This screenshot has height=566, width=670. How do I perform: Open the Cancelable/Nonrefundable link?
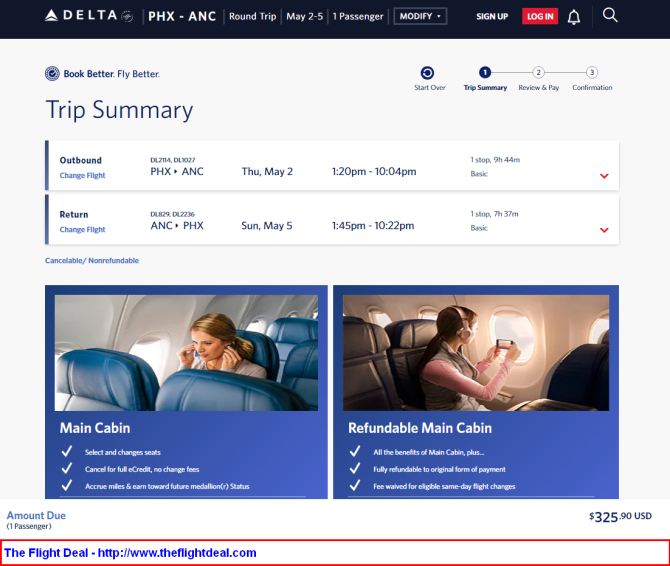click(x=92, y=260)
